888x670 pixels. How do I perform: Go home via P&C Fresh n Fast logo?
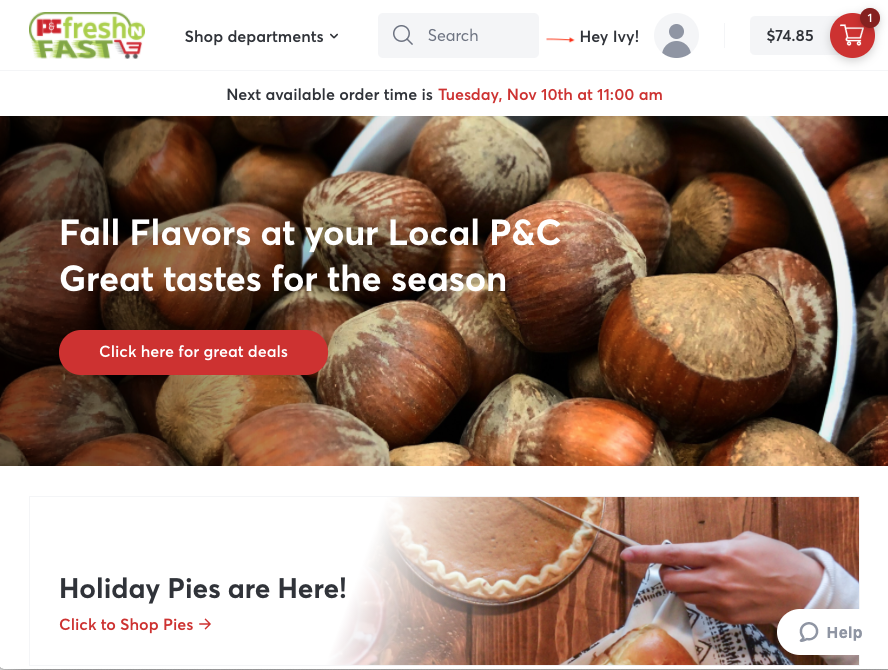pos(87,36)
